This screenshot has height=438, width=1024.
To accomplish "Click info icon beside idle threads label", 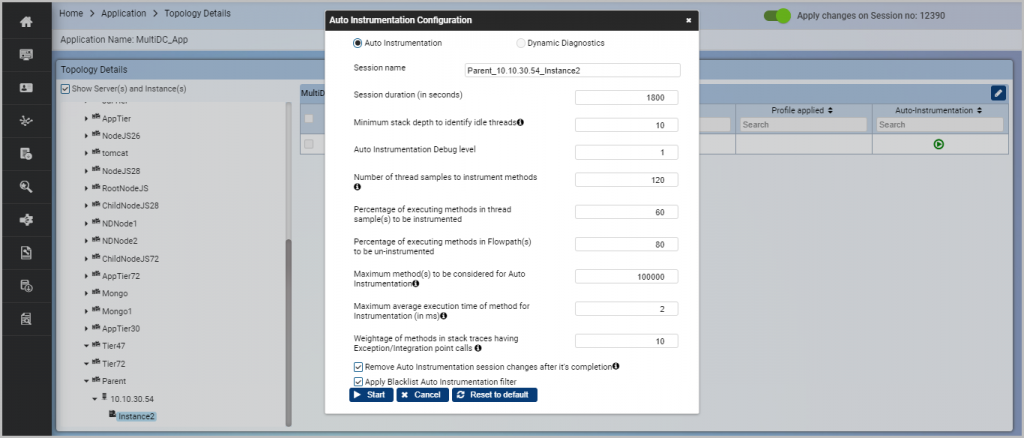I will coord(520,122).
